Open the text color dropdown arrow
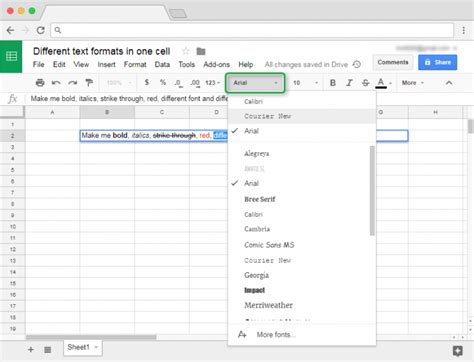Viewport: 474px width, 362px height. [390, 83]
